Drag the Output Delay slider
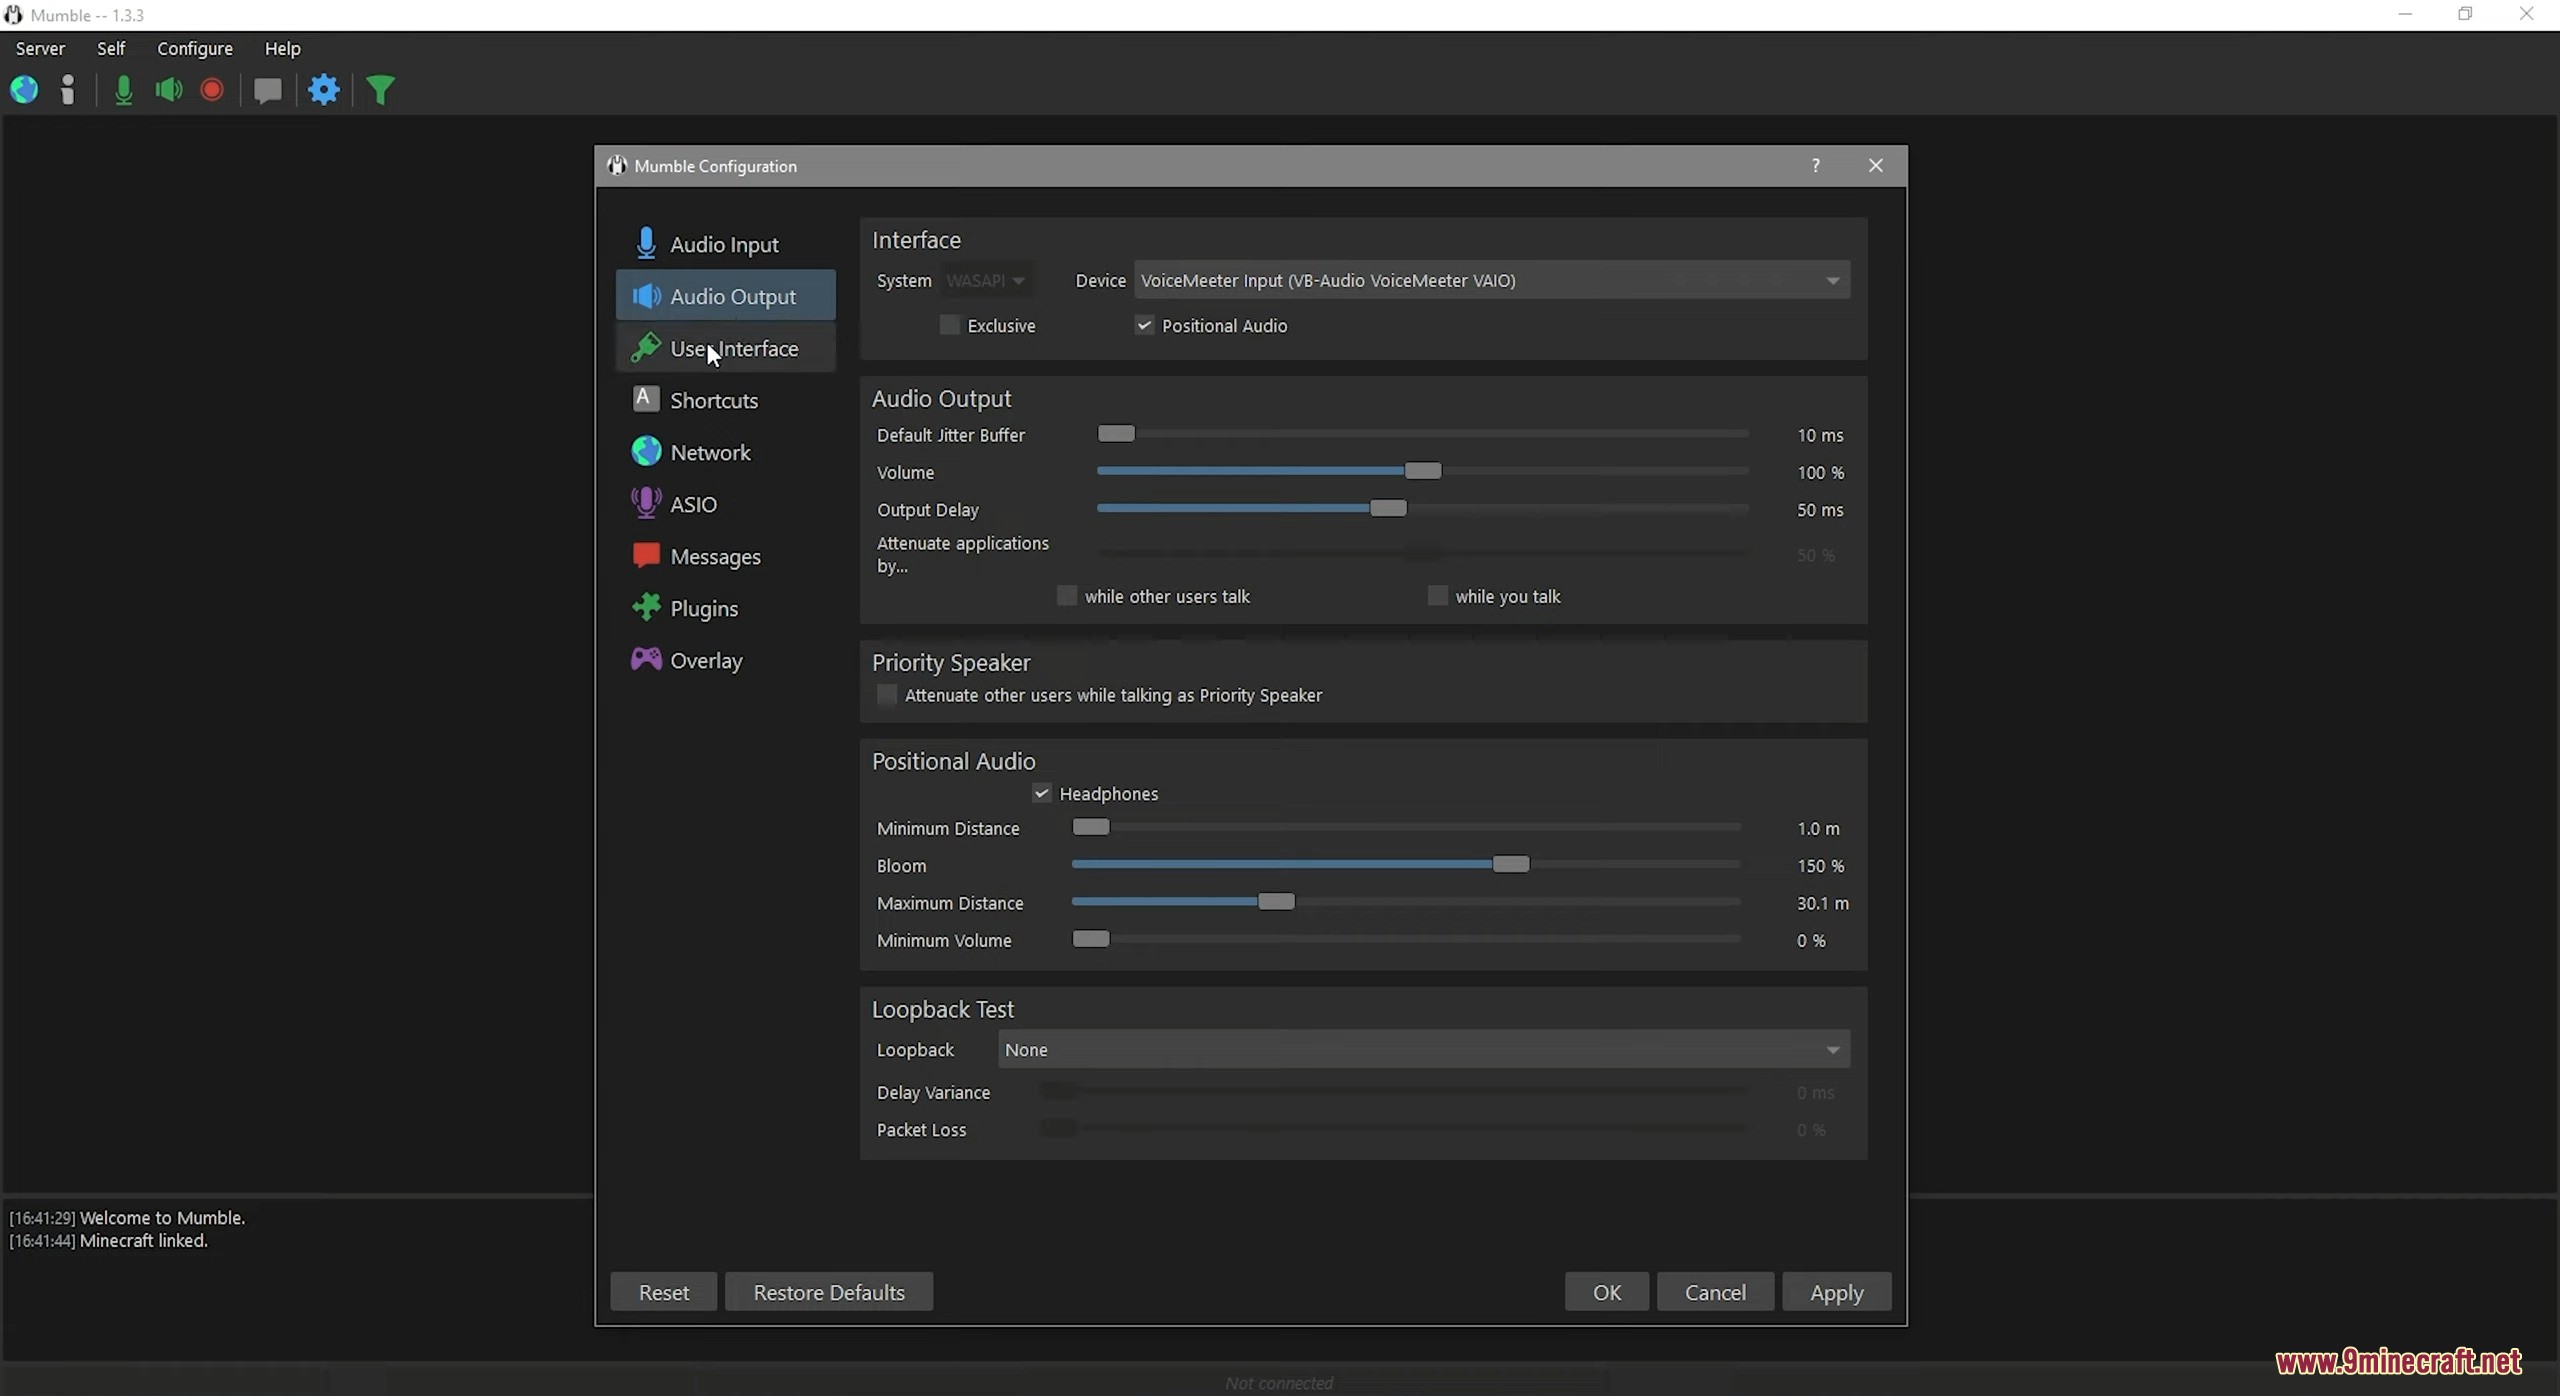Screen dimensions: 2560x1396 coord(1386,507)
